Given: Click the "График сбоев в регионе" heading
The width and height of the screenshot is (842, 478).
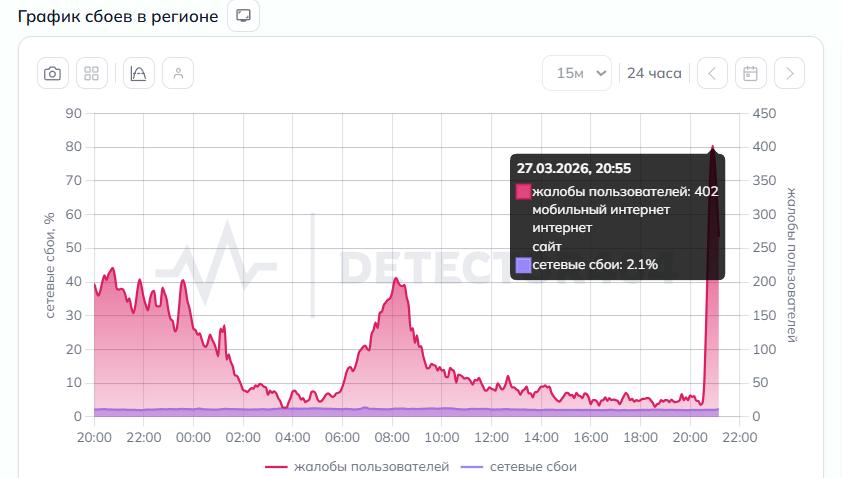Looking at the screenshot, I should point(118,16).
